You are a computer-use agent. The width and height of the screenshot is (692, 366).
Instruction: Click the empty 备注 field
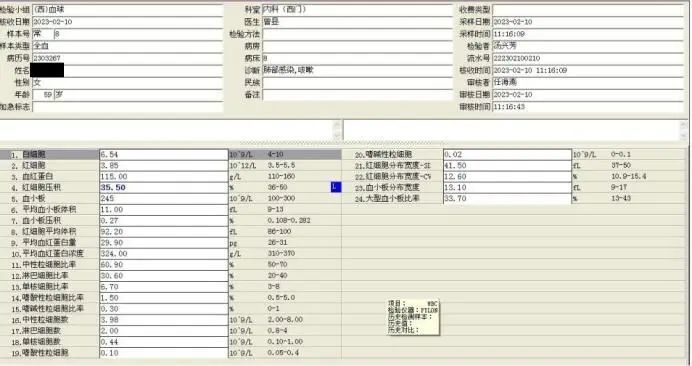click(x=357, y=94)
